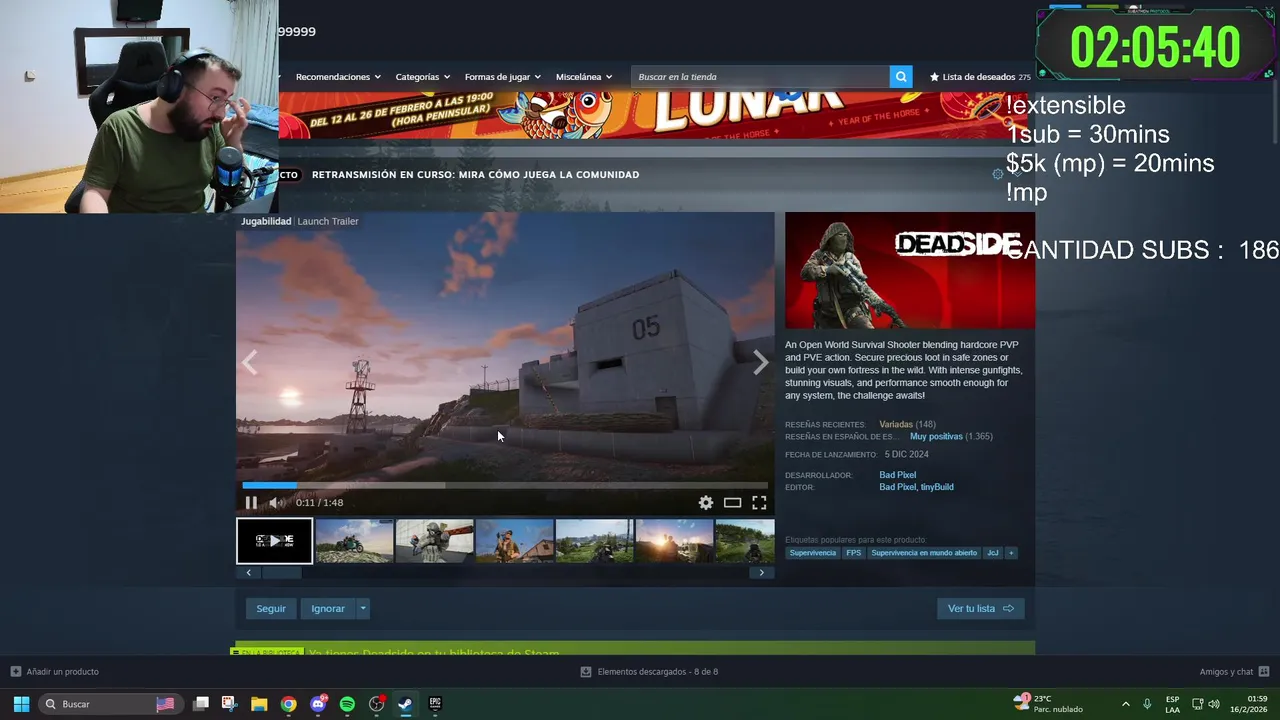Open video settings gear
Viewport: 1280px width, 720px height.
[x=706, y=503]
